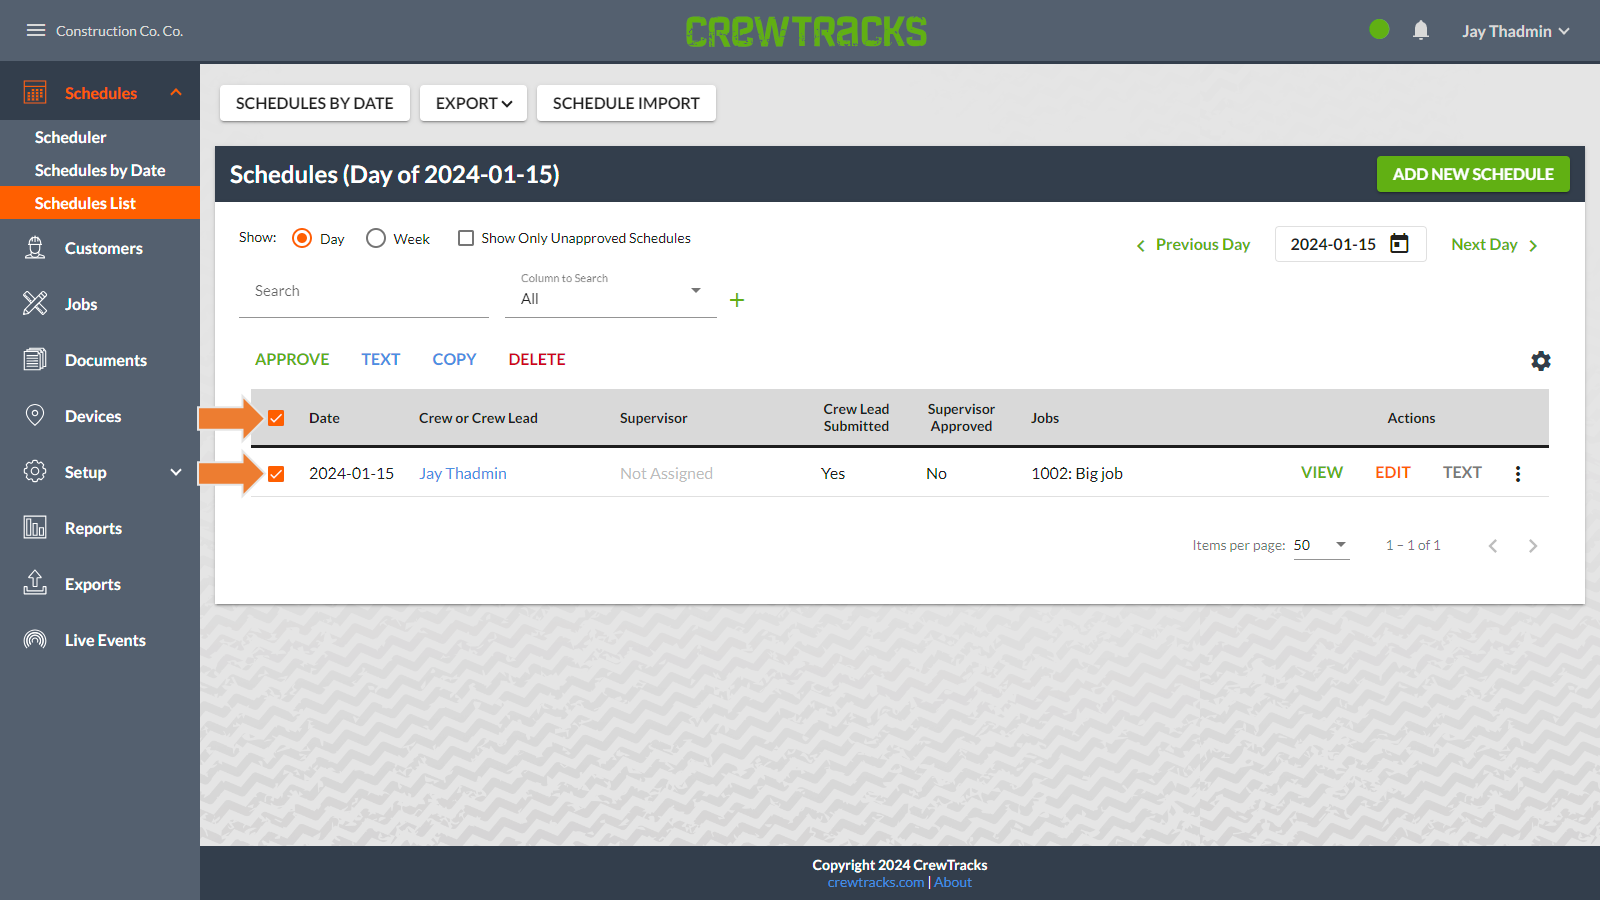Image resolution: width=1600 pixels, height=900 pixels.
Task: Click the 1002: Big job cell
Action: click(1077, 474)
